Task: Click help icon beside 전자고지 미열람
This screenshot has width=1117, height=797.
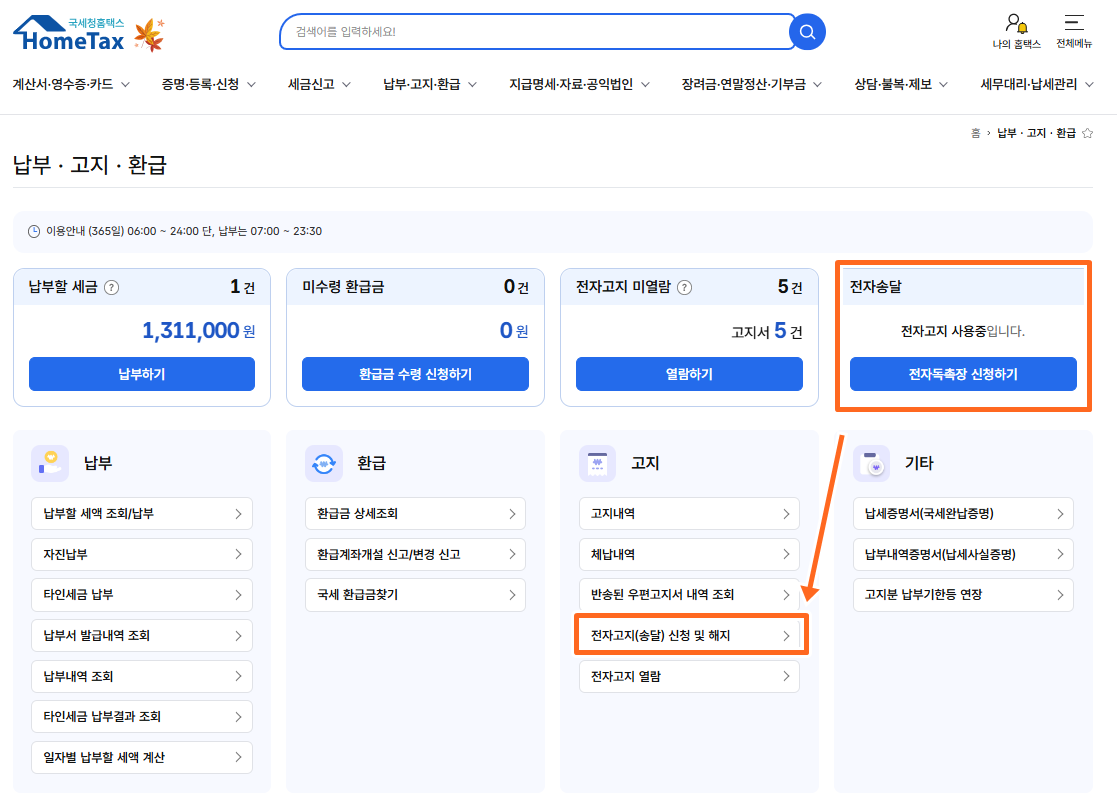Action: [687, 286]
